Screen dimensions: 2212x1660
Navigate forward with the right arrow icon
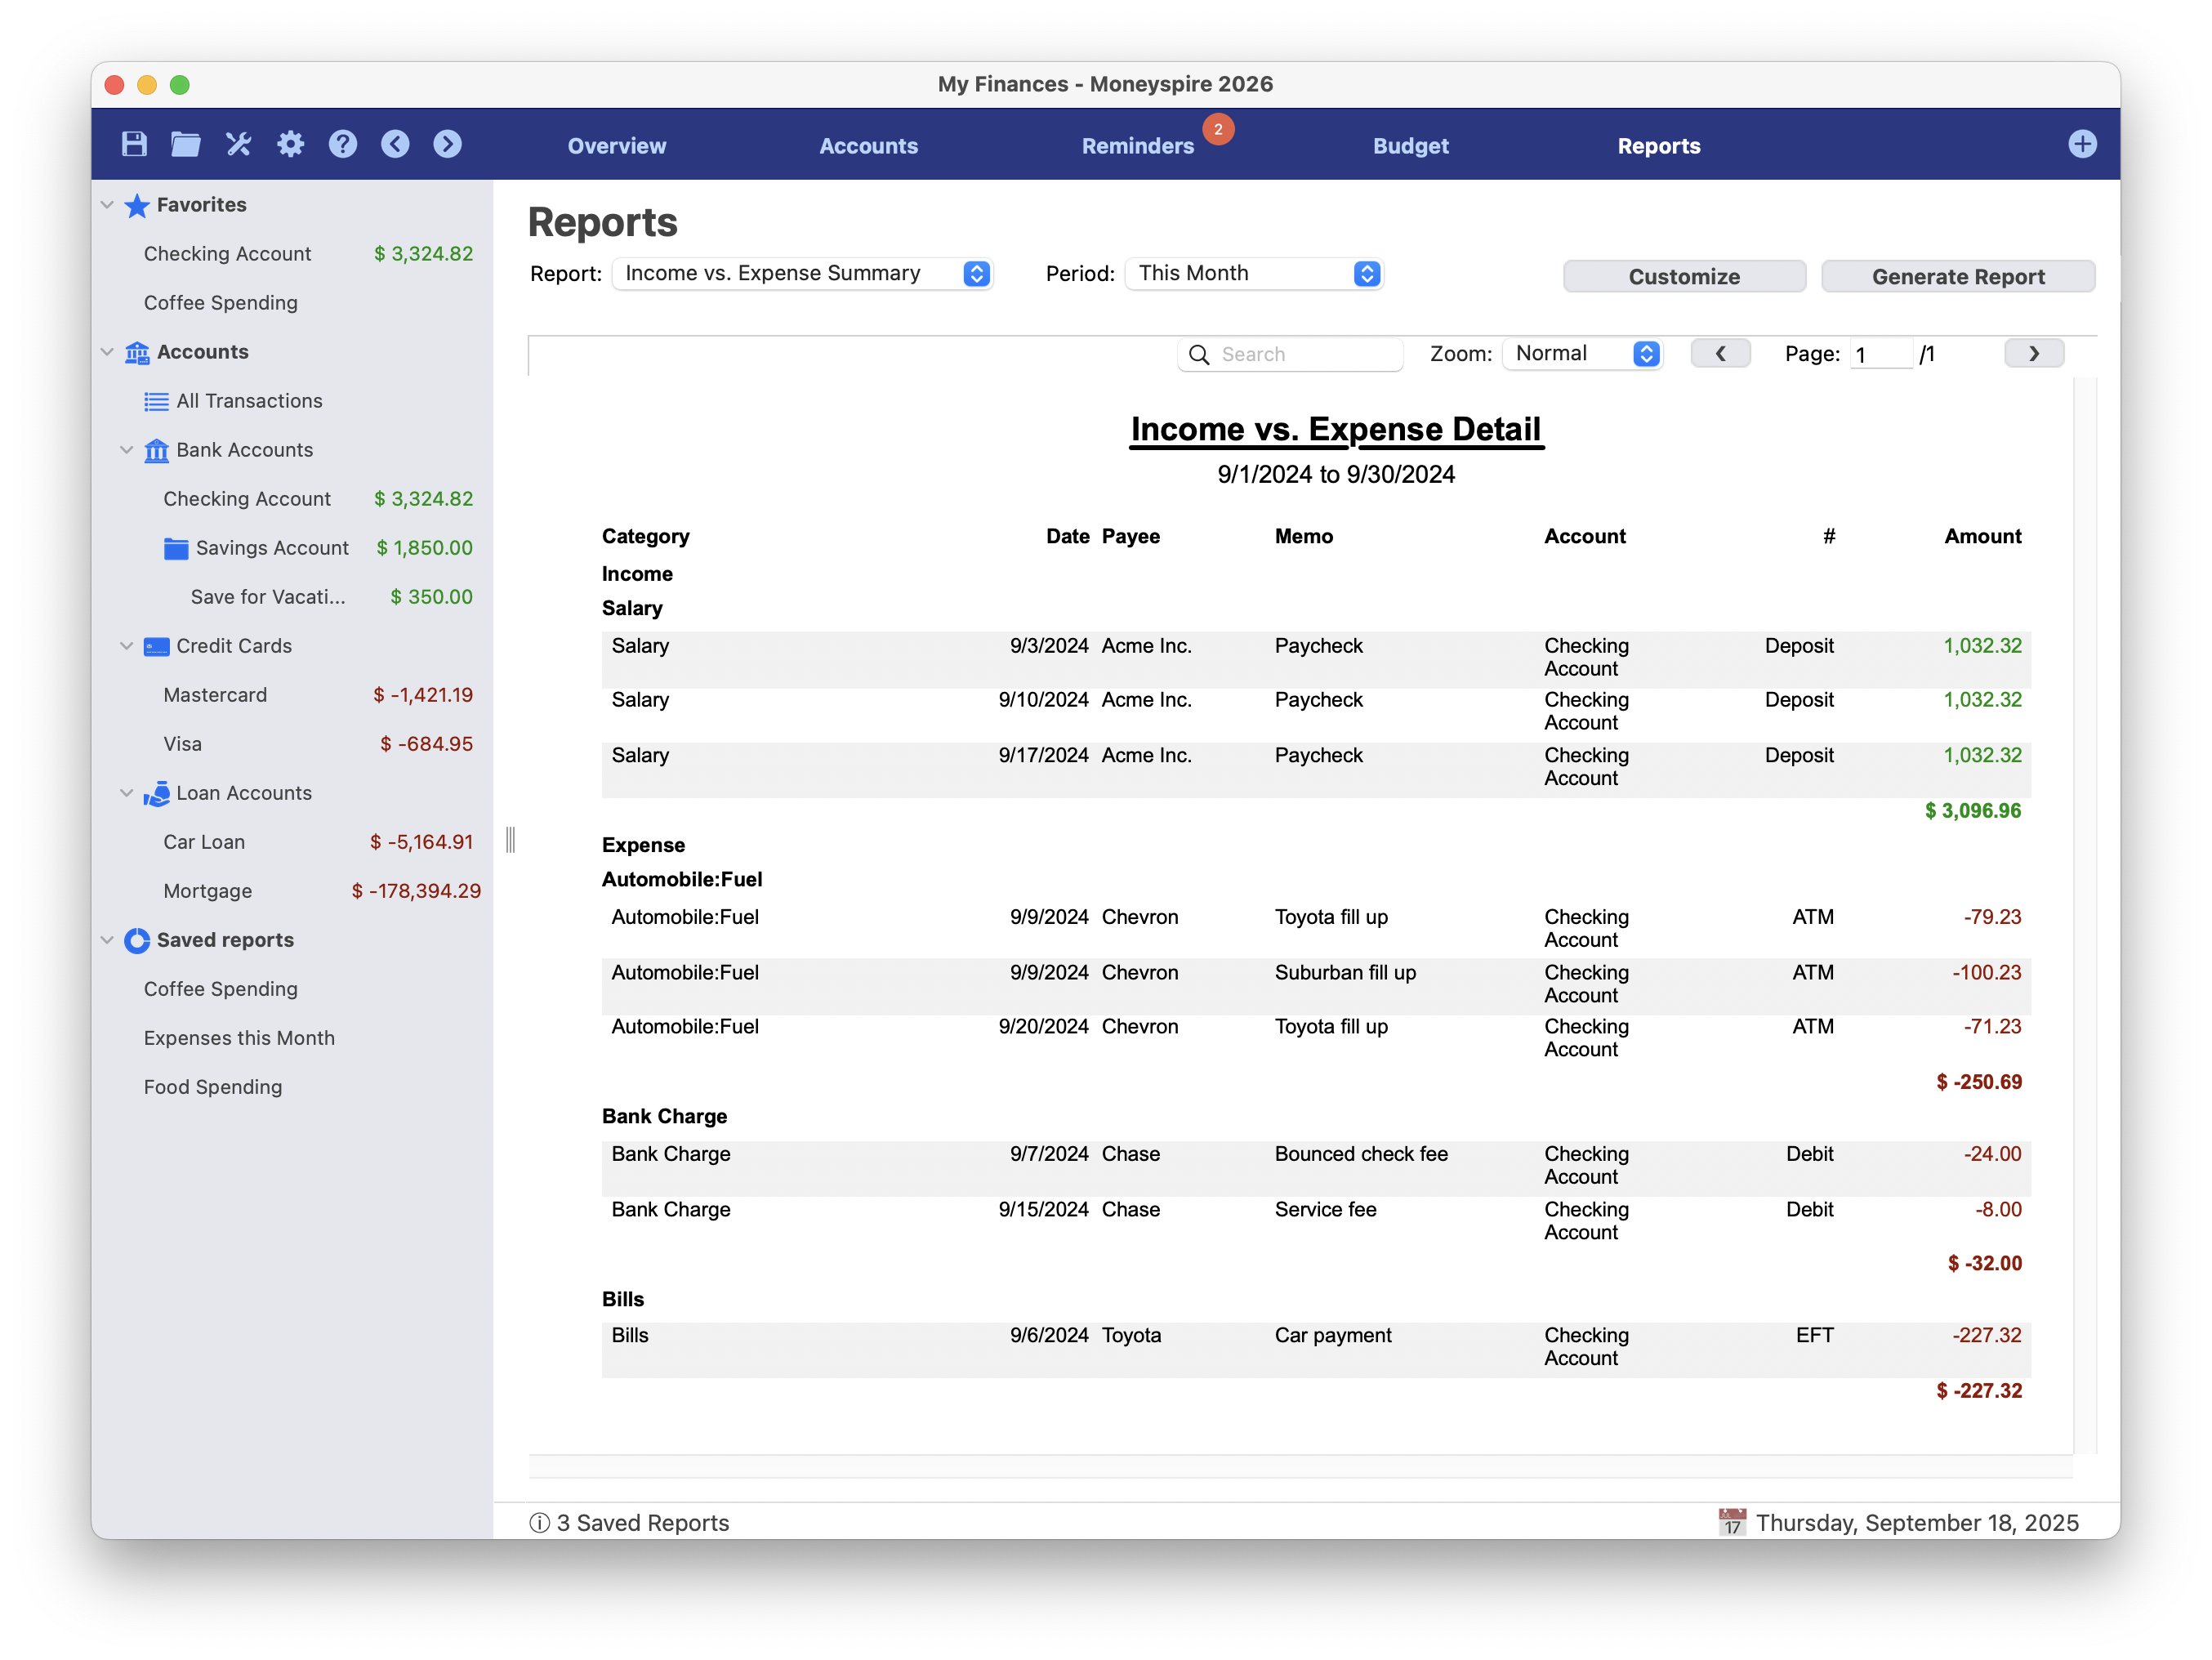tap(447, 144)
